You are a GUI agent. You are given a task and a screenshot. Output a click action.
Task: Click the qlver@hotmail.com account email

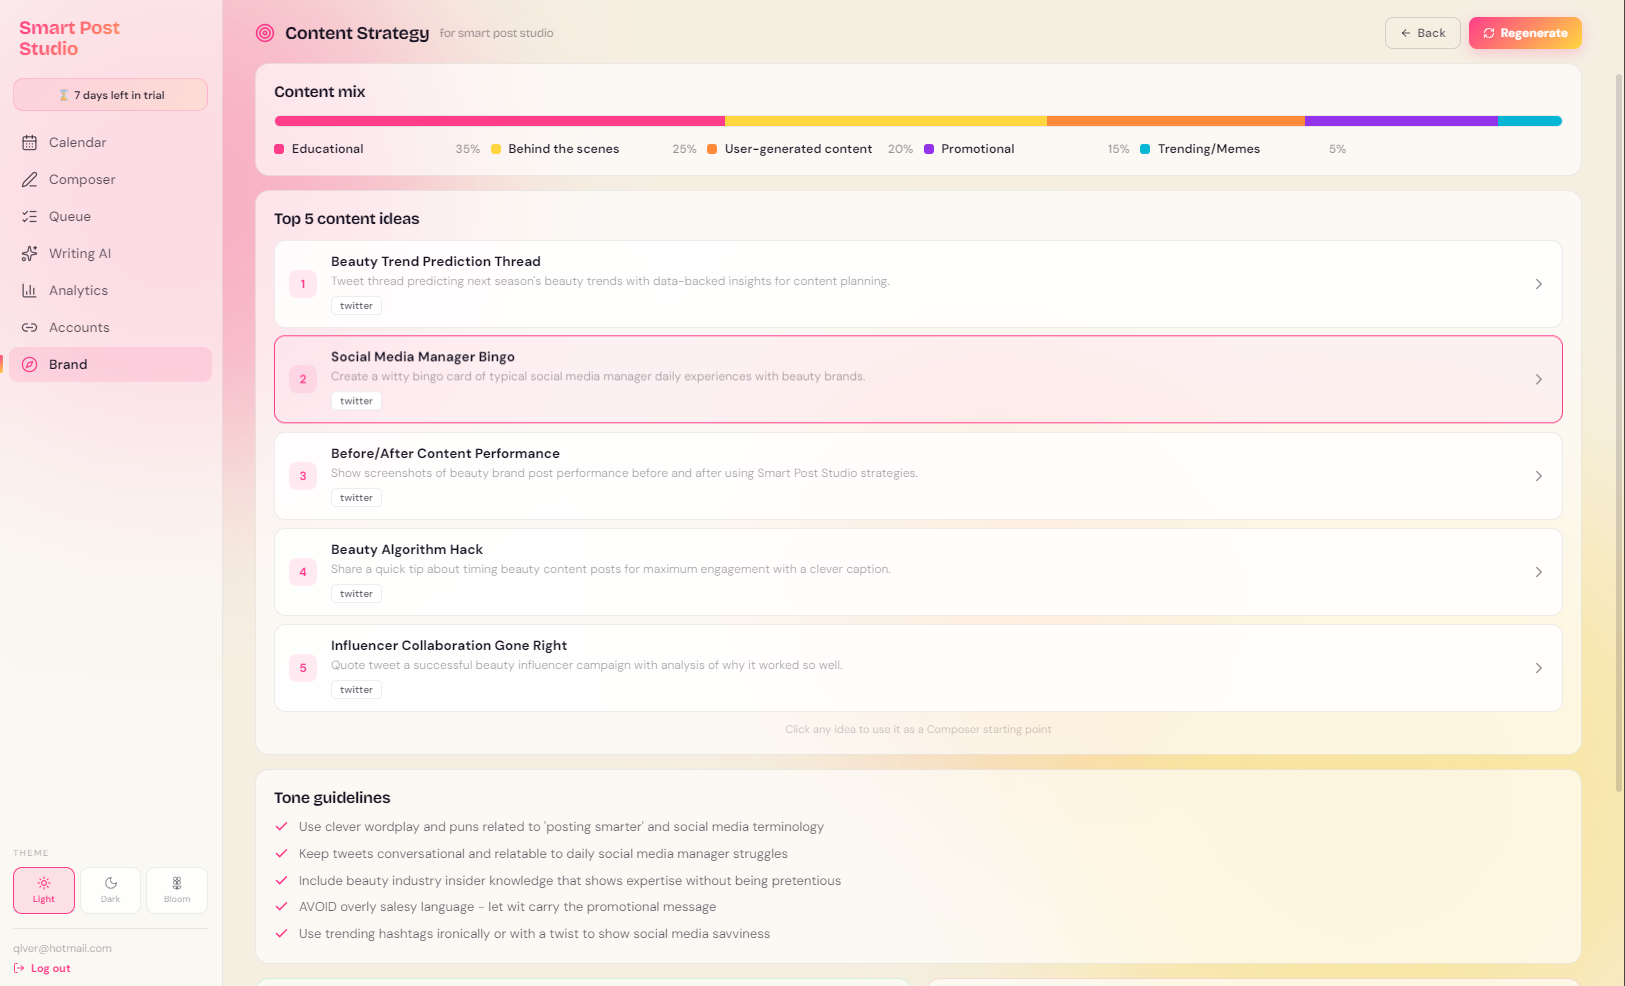pos(62,948)
